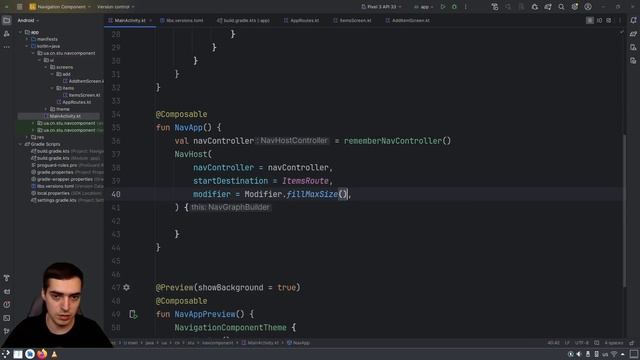
Task: Run NavAppPreview gutter icon at line 49
Action: 133,314
